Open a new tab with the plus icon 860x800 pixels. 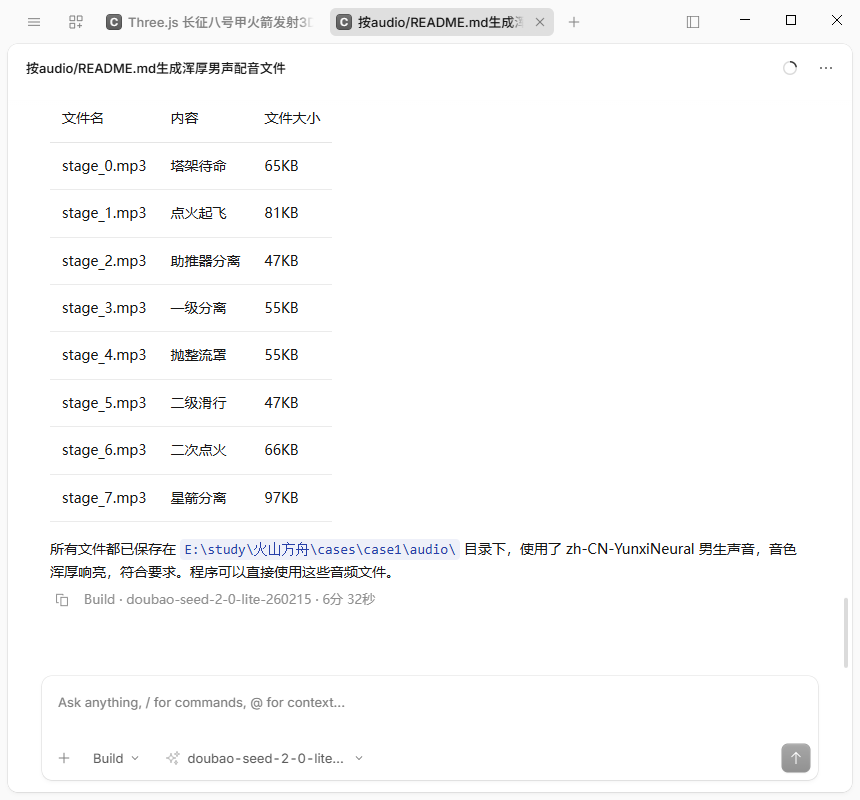tap(574, 22)
